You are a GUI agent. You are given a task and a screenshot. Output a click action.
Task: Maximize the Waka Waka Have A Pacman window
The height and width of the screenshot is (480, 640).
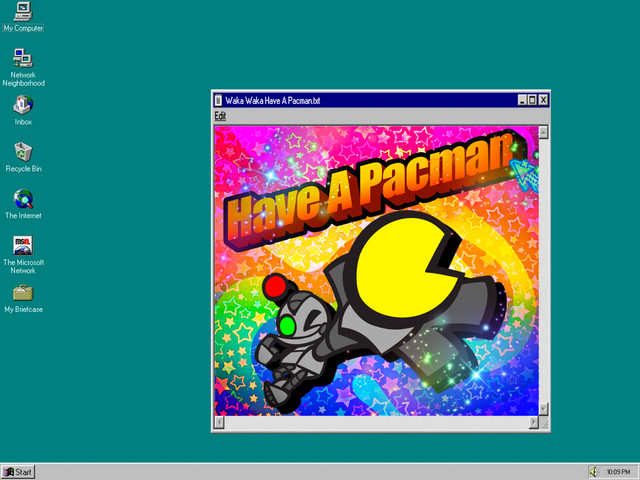click(532, 100)
